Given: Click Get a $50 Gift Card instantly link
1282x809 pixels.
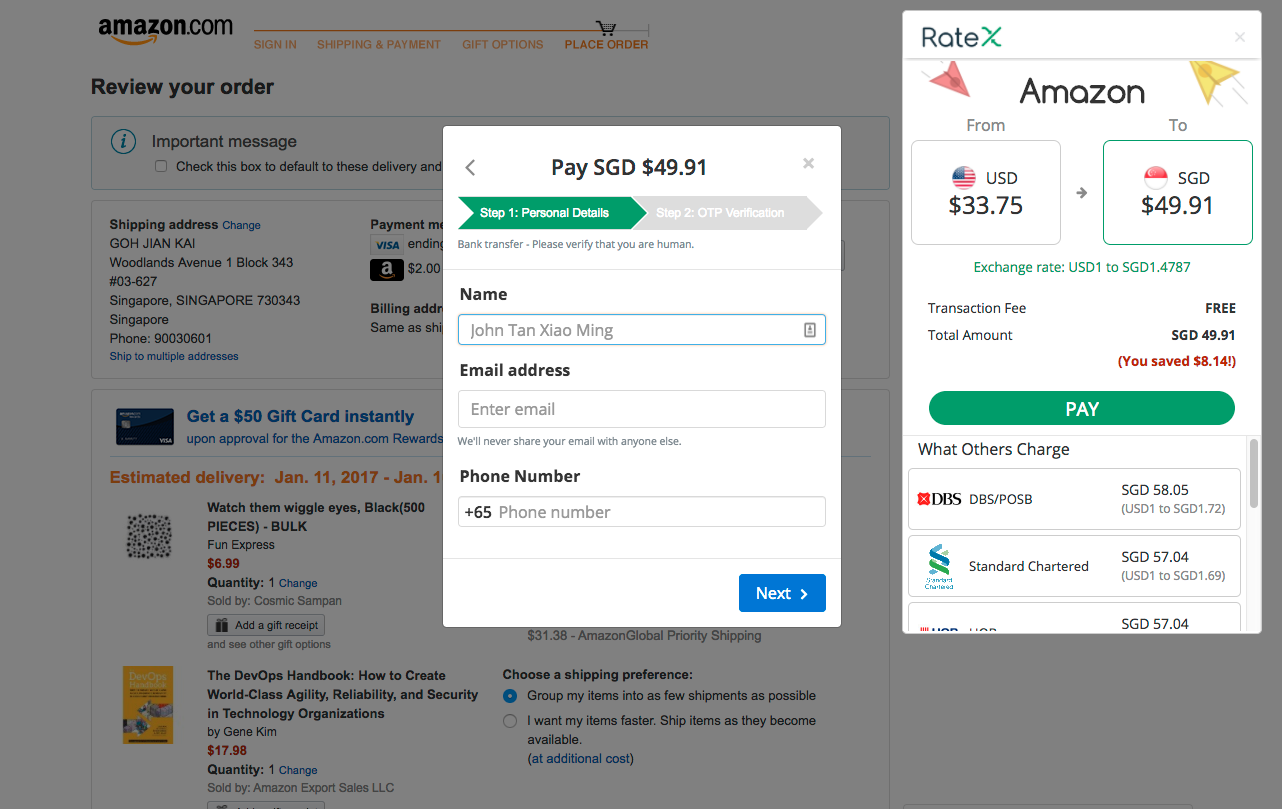Looking at the screenshot, I should click(x=300, y=416).
